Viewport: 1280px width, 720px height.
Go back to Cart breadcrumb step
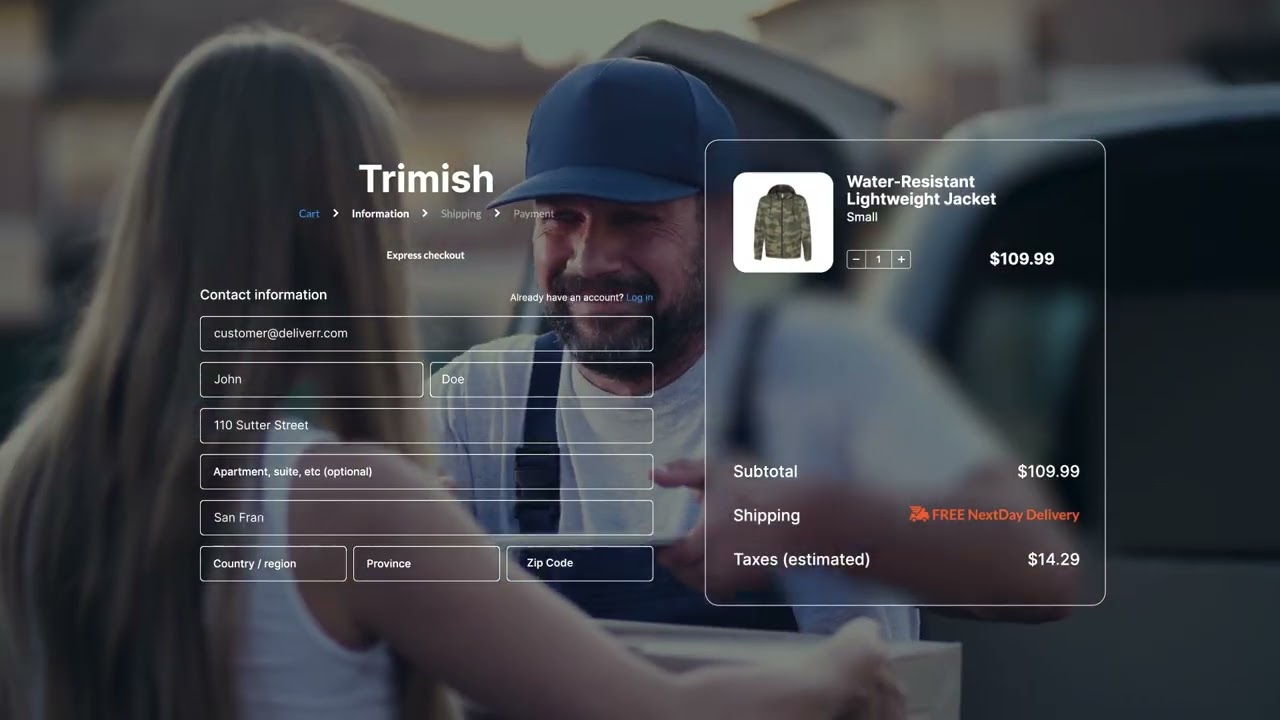(x=309, y=213)
